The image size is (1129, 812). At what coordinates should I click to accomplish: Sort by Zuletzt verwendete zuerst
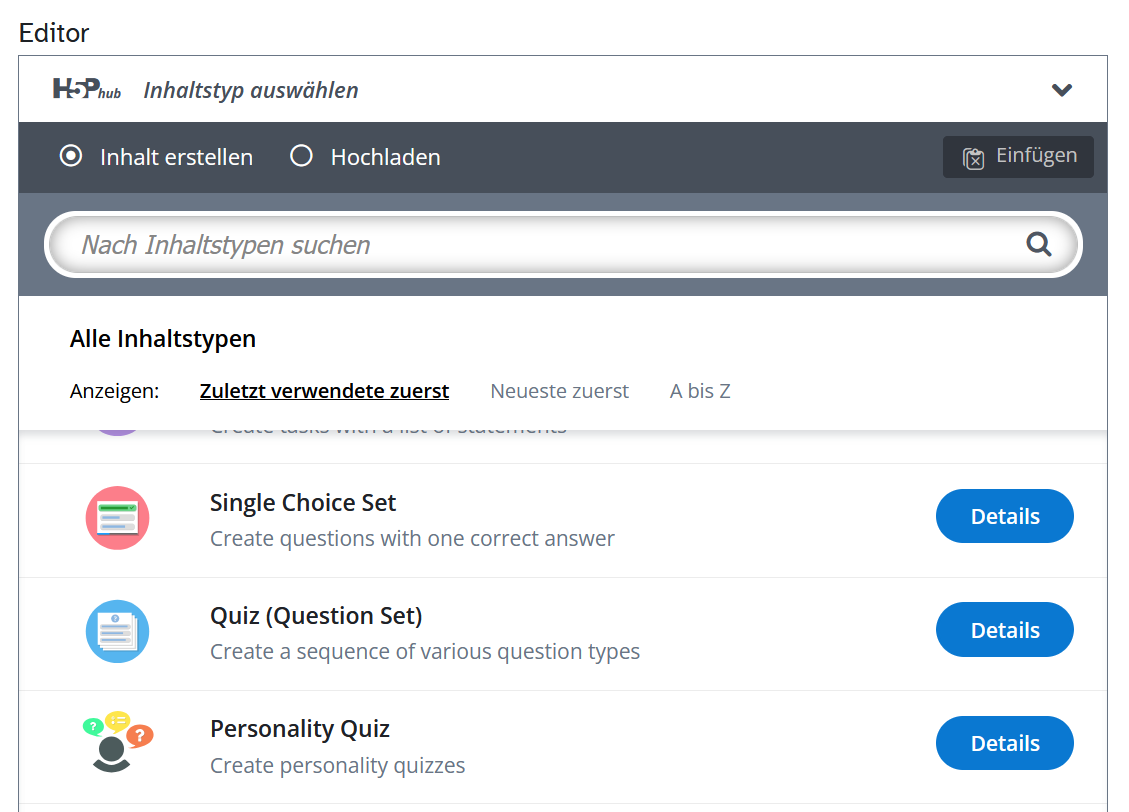[x=324, y=391]
